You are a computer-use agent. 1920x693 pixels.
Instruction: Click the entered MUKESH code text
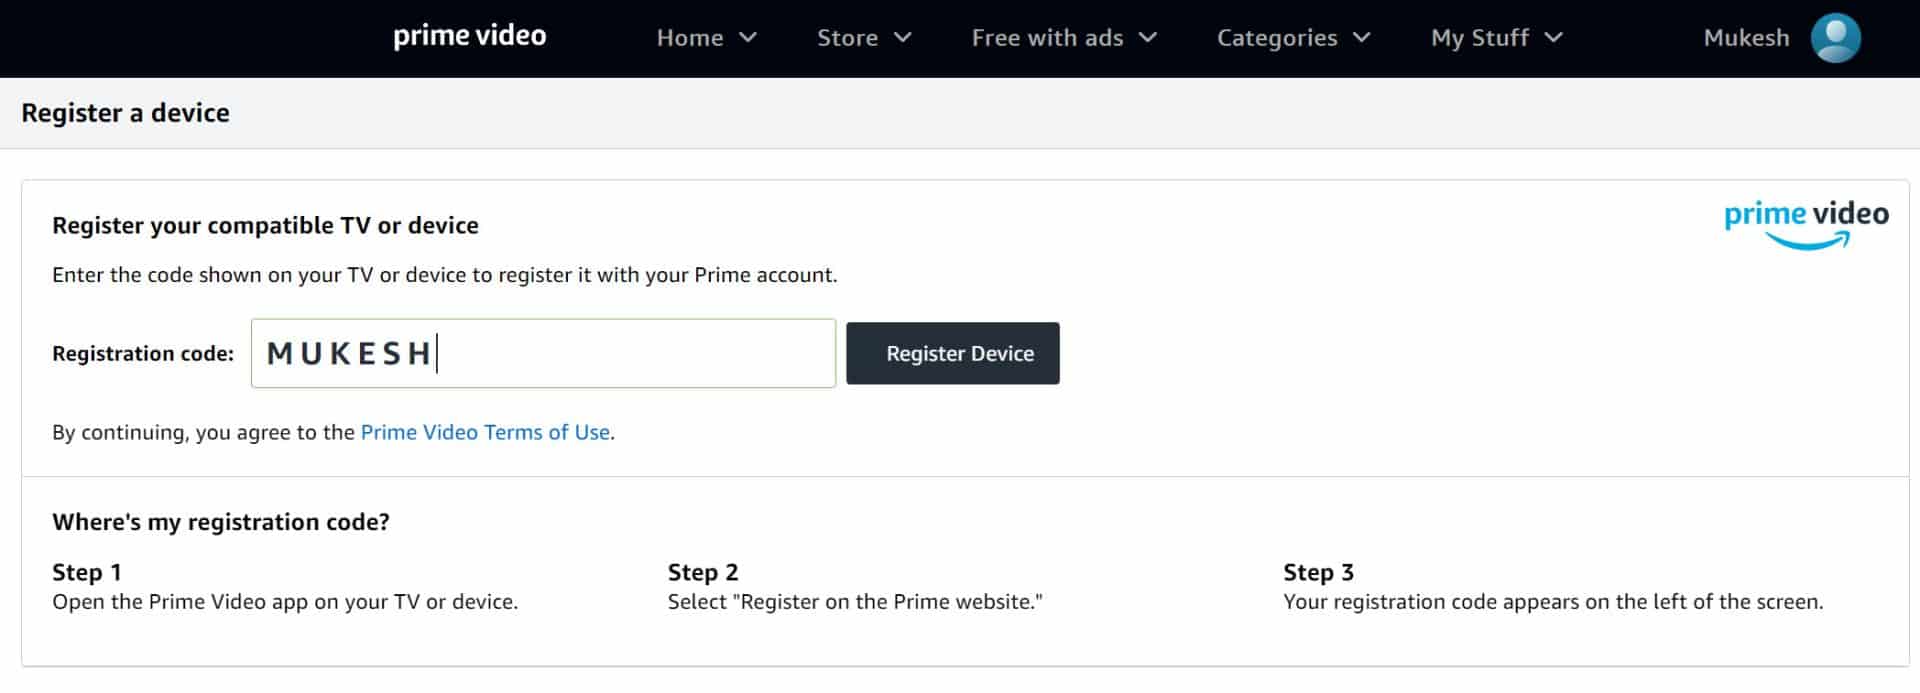coord(348,353)
